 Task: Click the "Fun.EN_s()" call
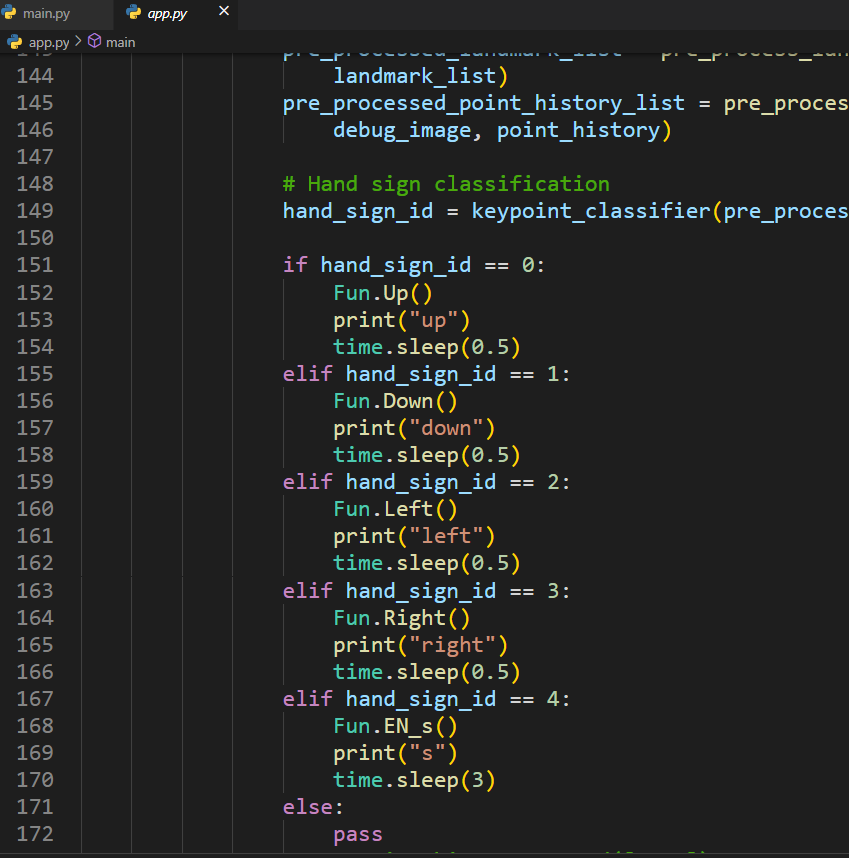pyautogui.click(x=395, y=727)
